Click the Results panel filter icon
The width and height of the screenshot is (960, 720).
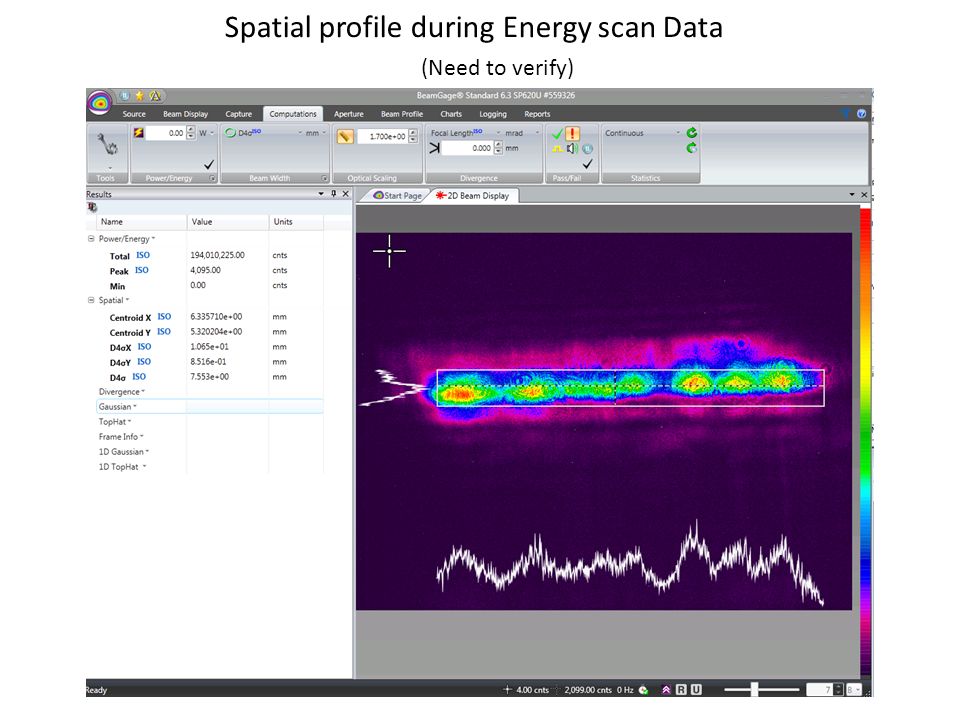(92, 208)
